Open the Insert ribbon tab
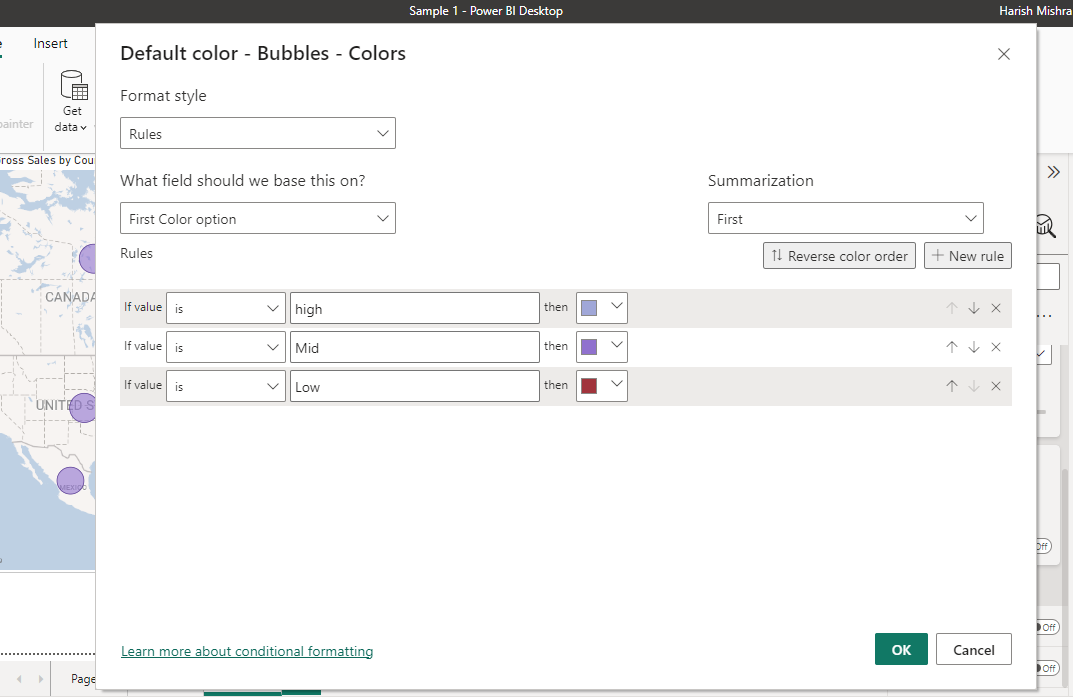Screen dimensions: 1073x697 click(x=51, y=43)
